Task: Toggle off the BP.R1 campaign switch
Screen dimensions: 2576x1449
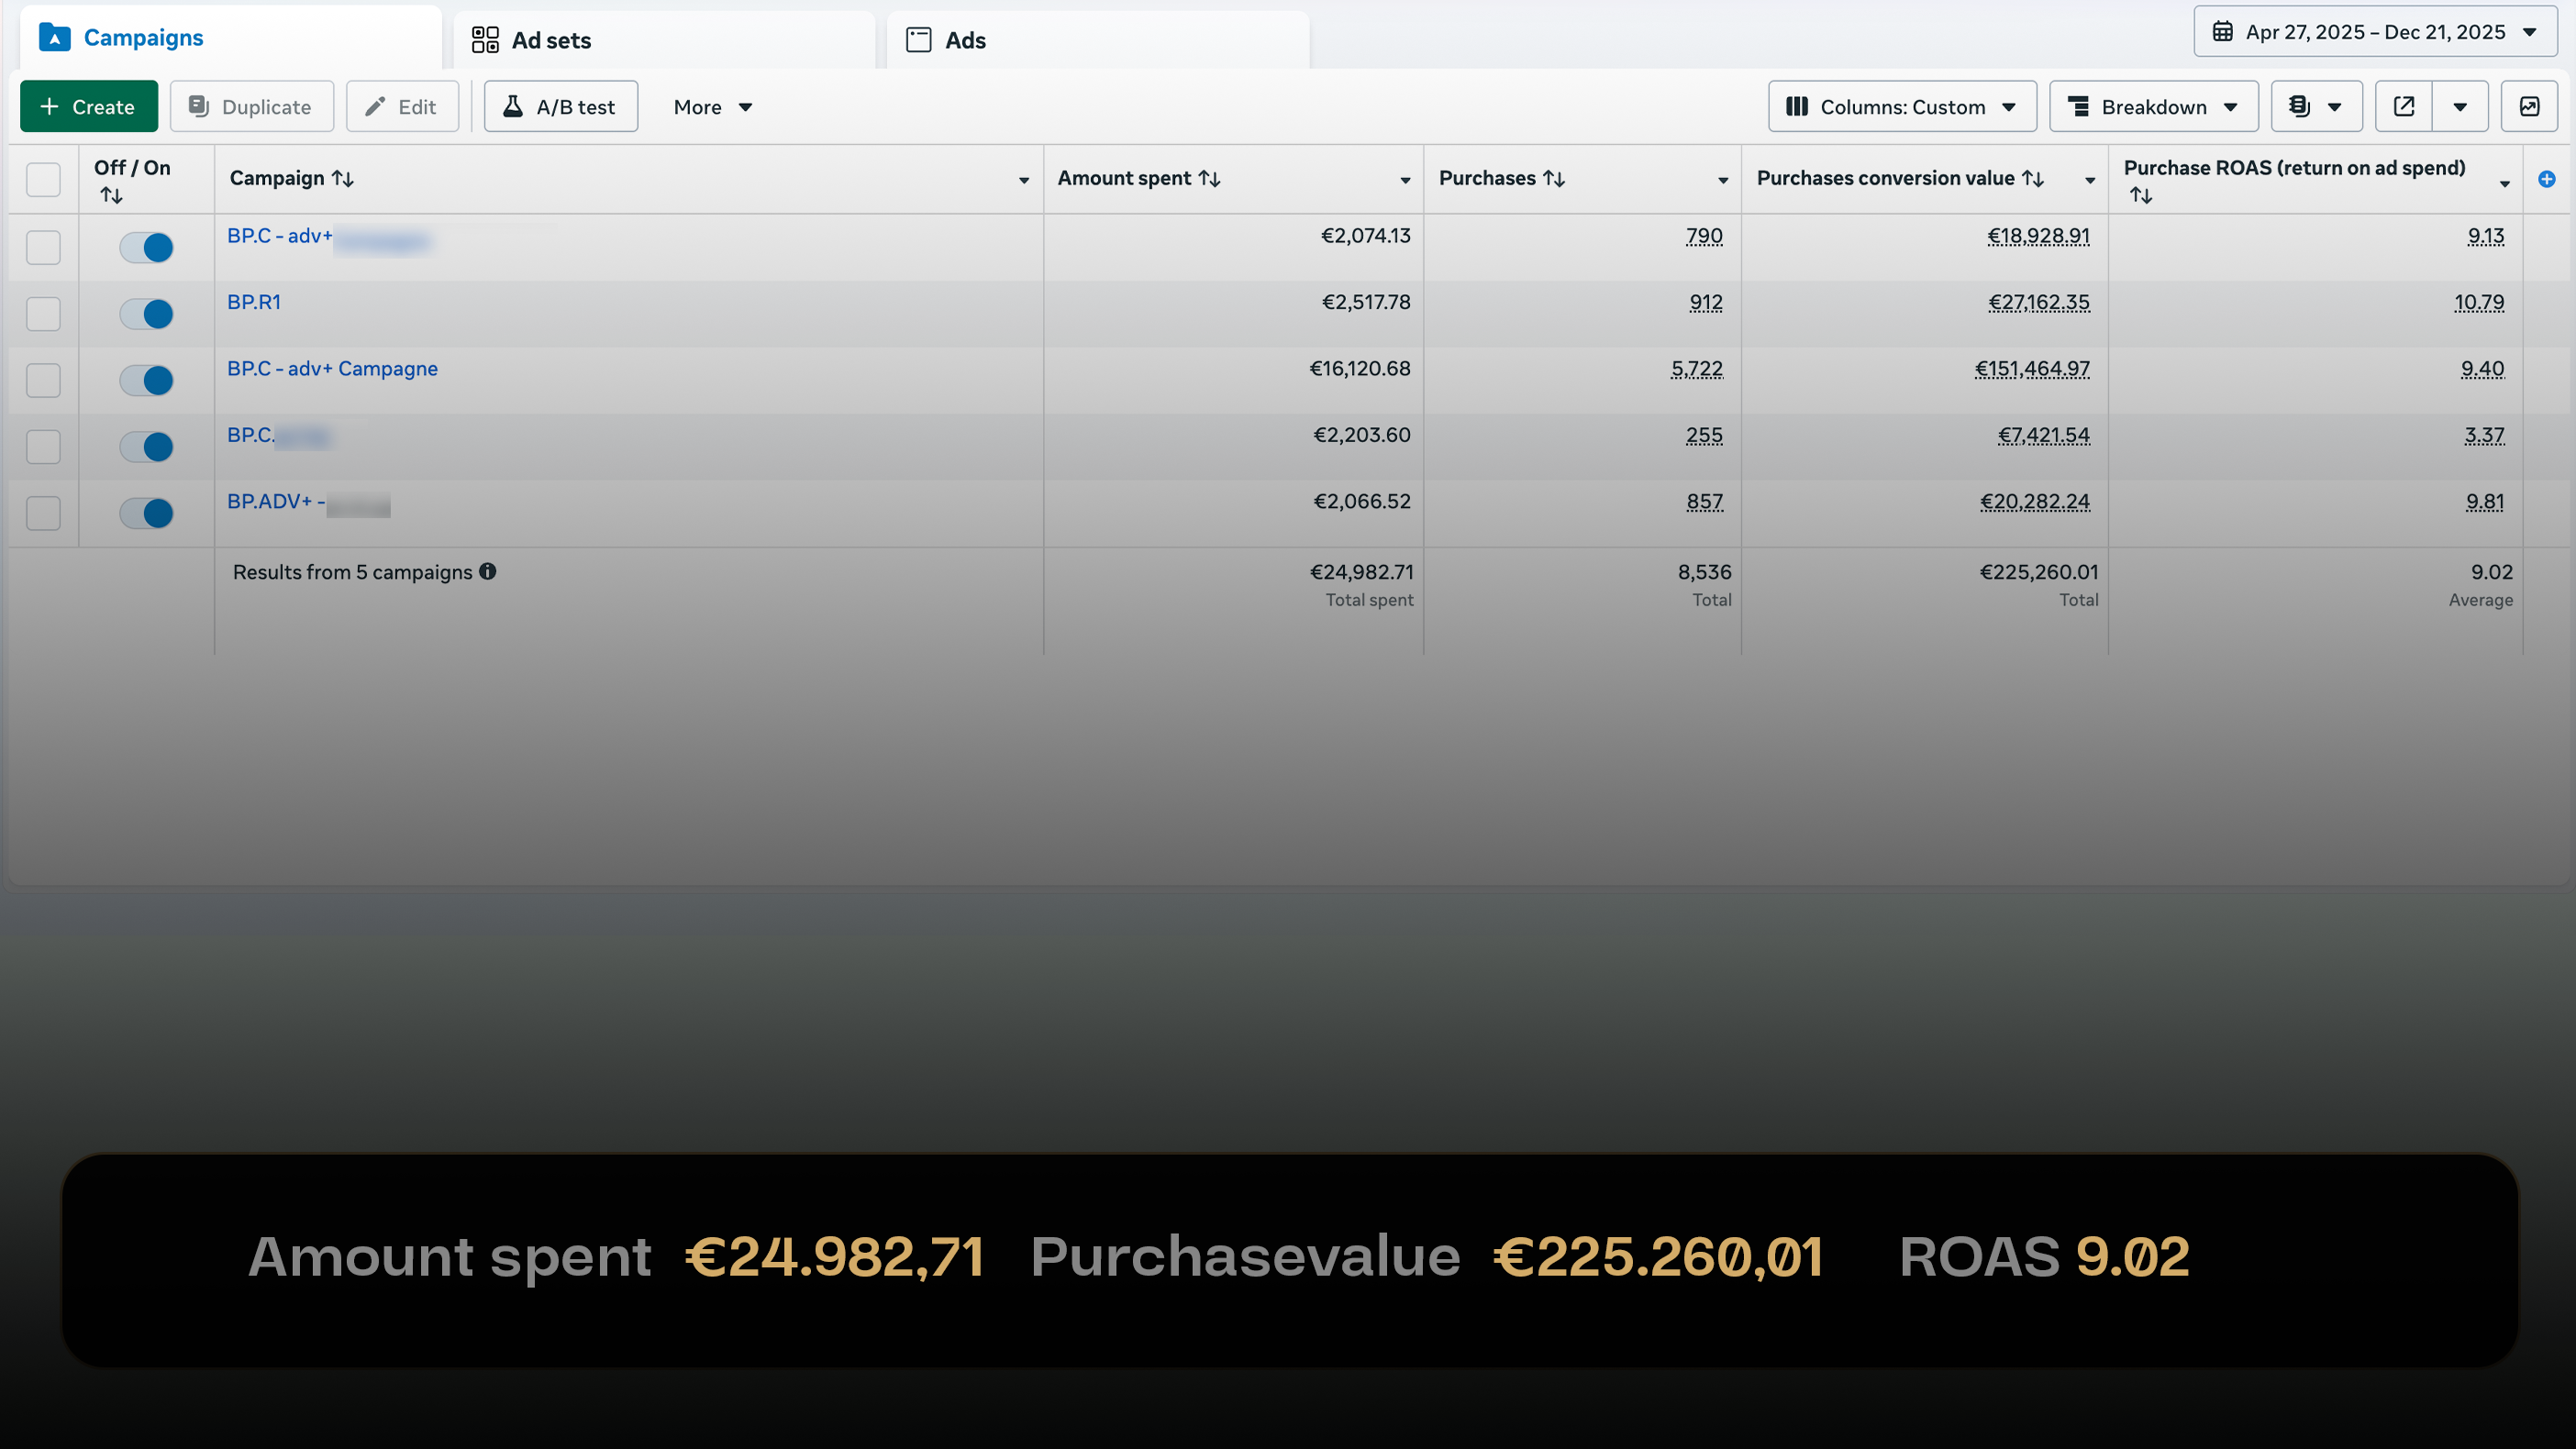Action: coord(146,314)
